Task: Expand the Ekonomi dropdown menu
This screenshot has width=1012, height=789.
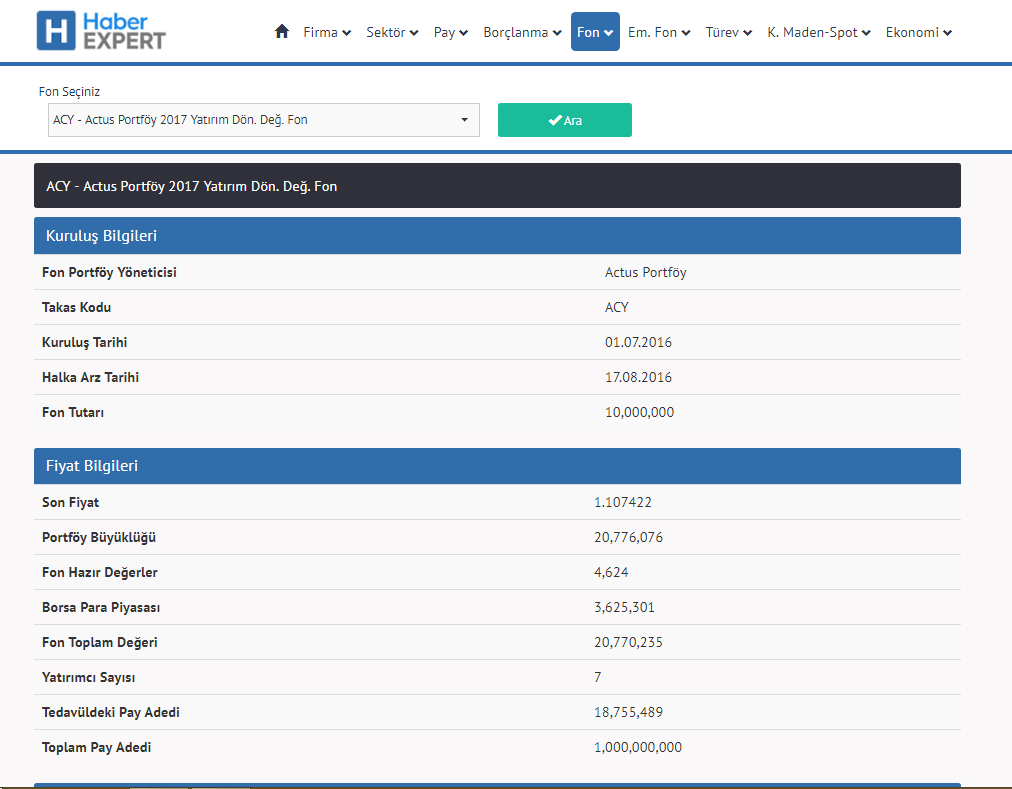Action: click(918, 32)
